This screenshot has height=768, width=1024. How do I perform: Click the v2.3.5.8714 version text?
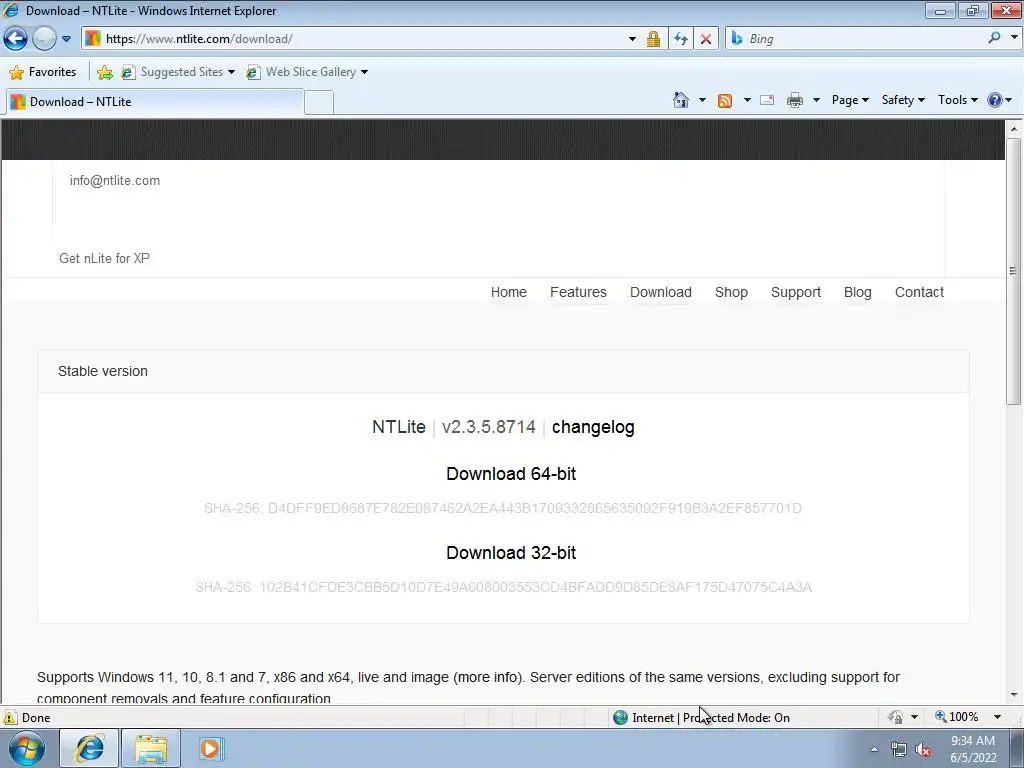point(488,427)
